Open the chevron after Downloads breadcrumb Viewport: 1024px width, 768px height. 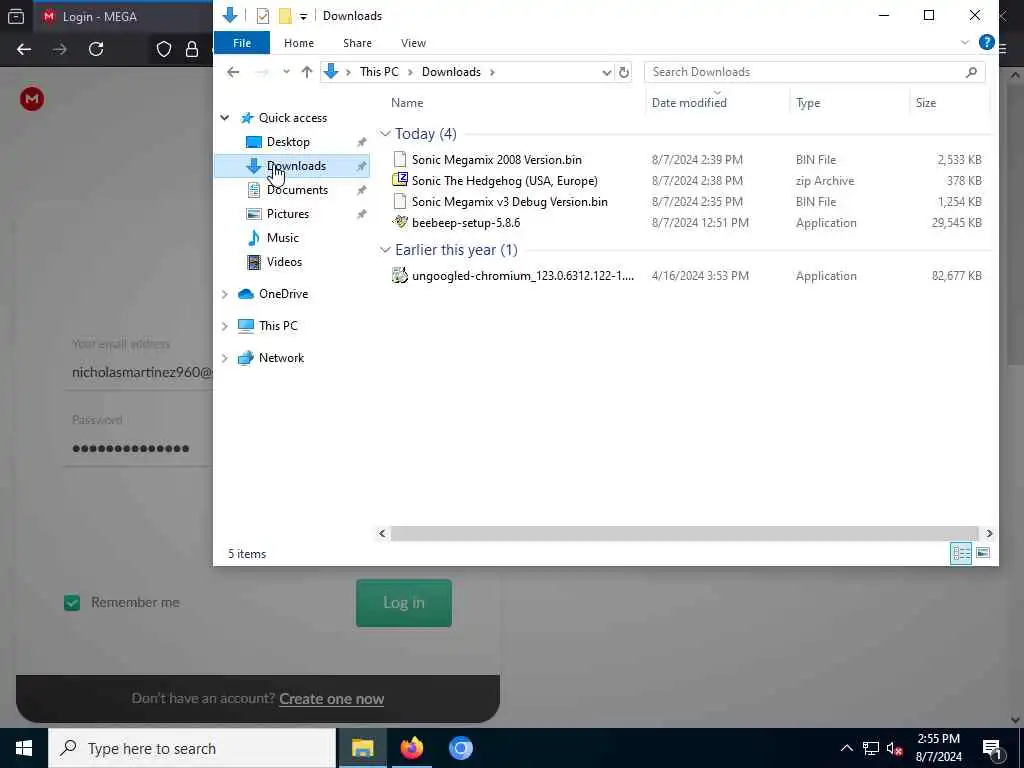click(x=492, y=72)
